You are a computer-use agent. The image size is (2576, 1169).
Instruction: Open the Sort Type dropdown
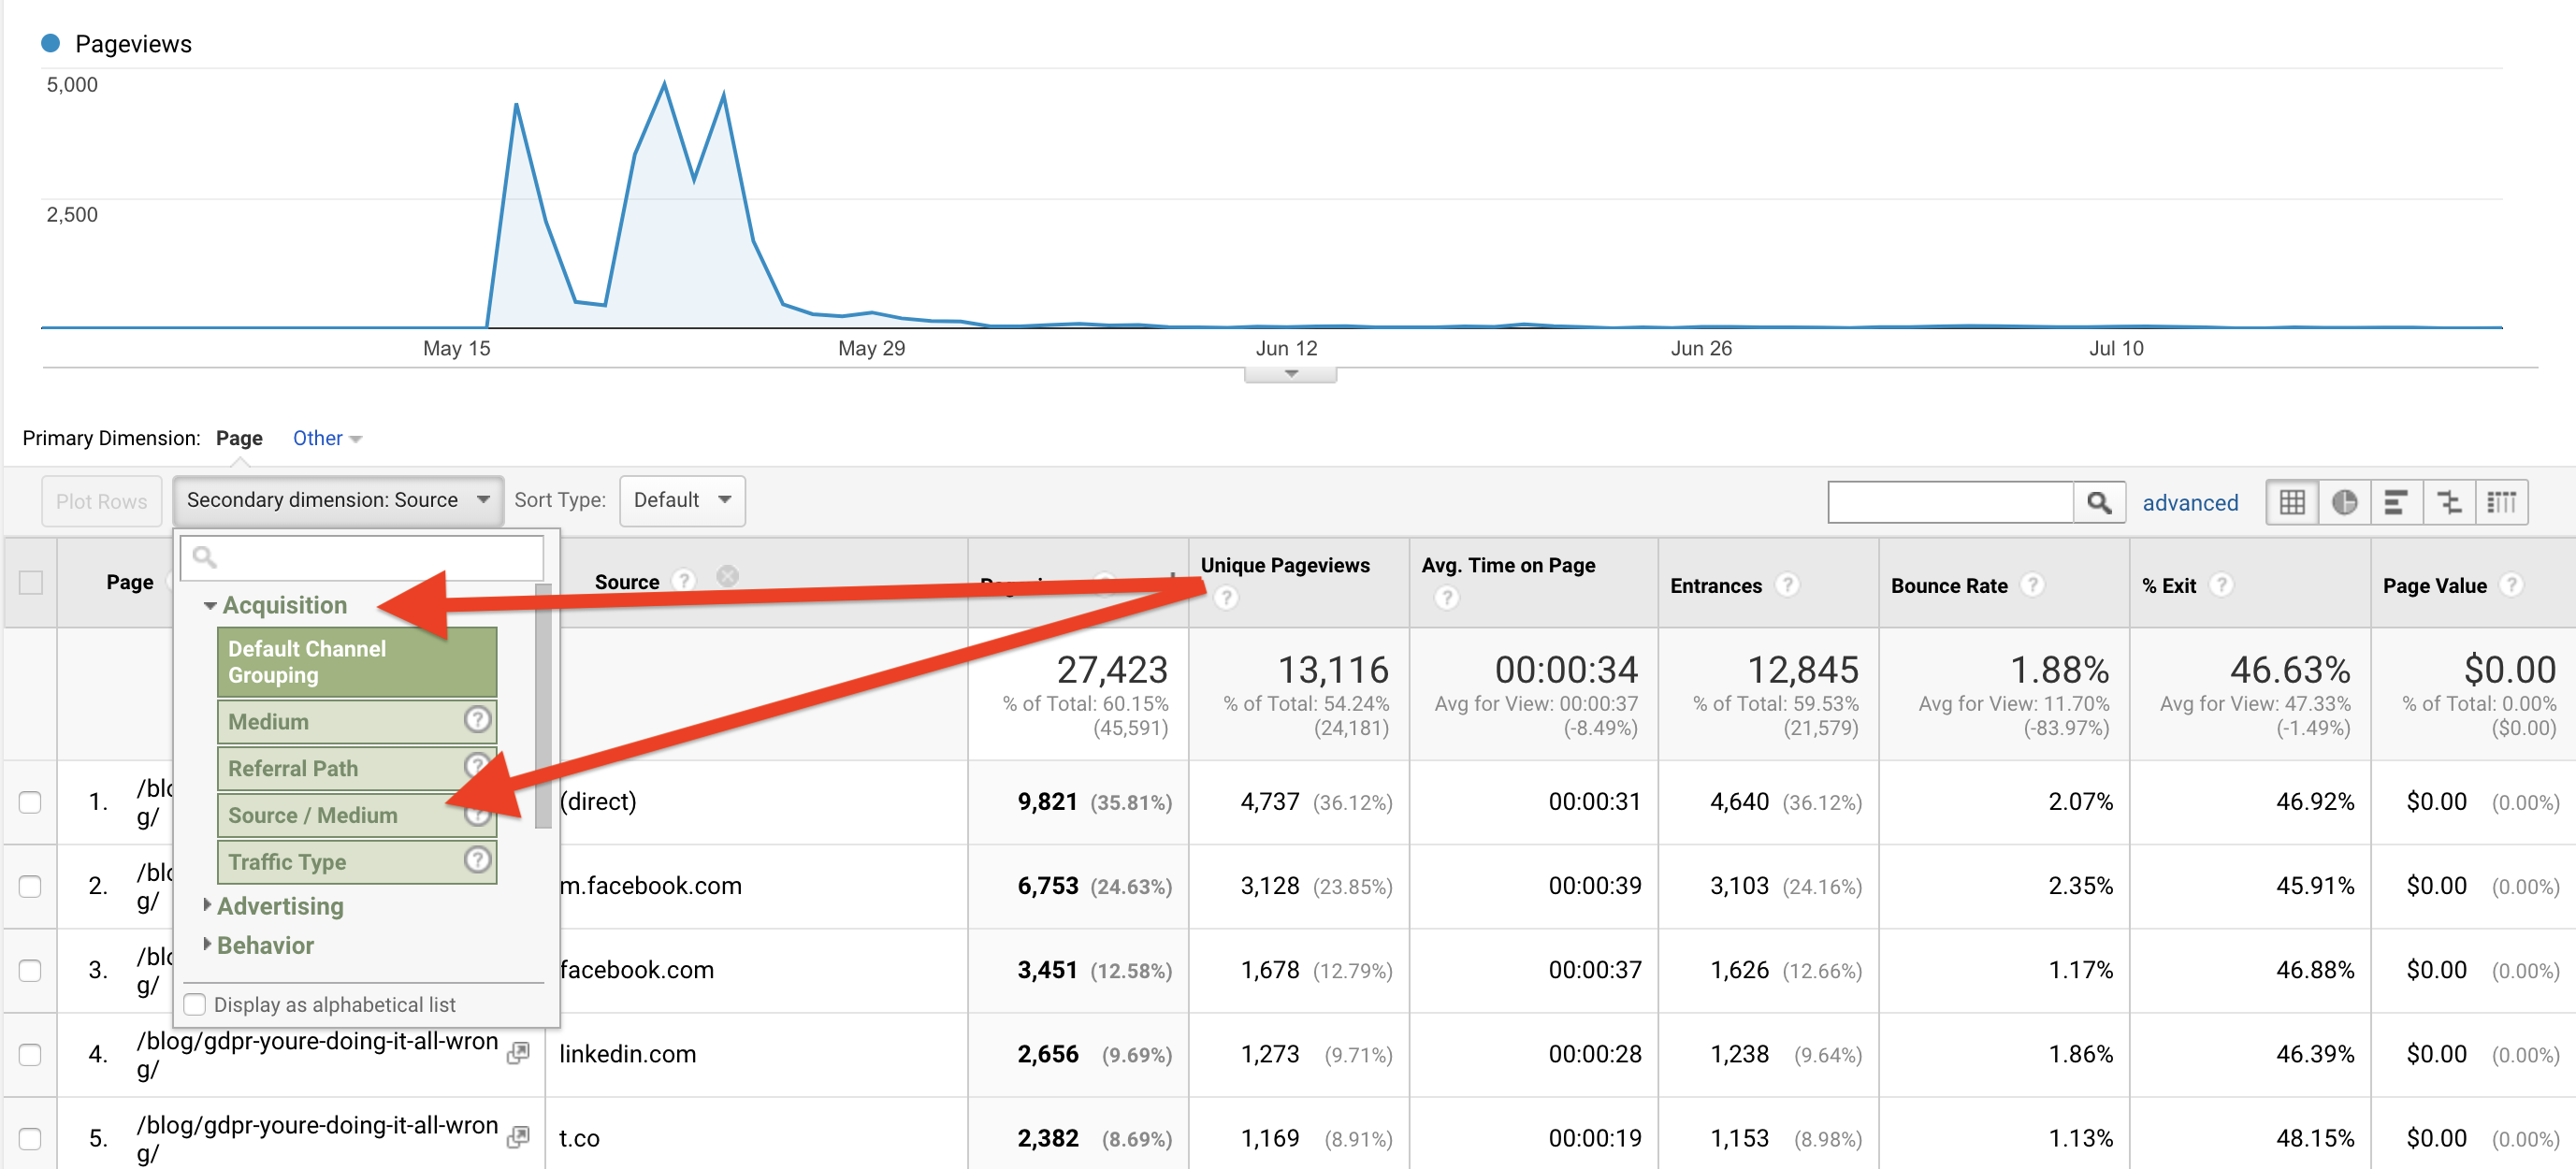(682, 500)
